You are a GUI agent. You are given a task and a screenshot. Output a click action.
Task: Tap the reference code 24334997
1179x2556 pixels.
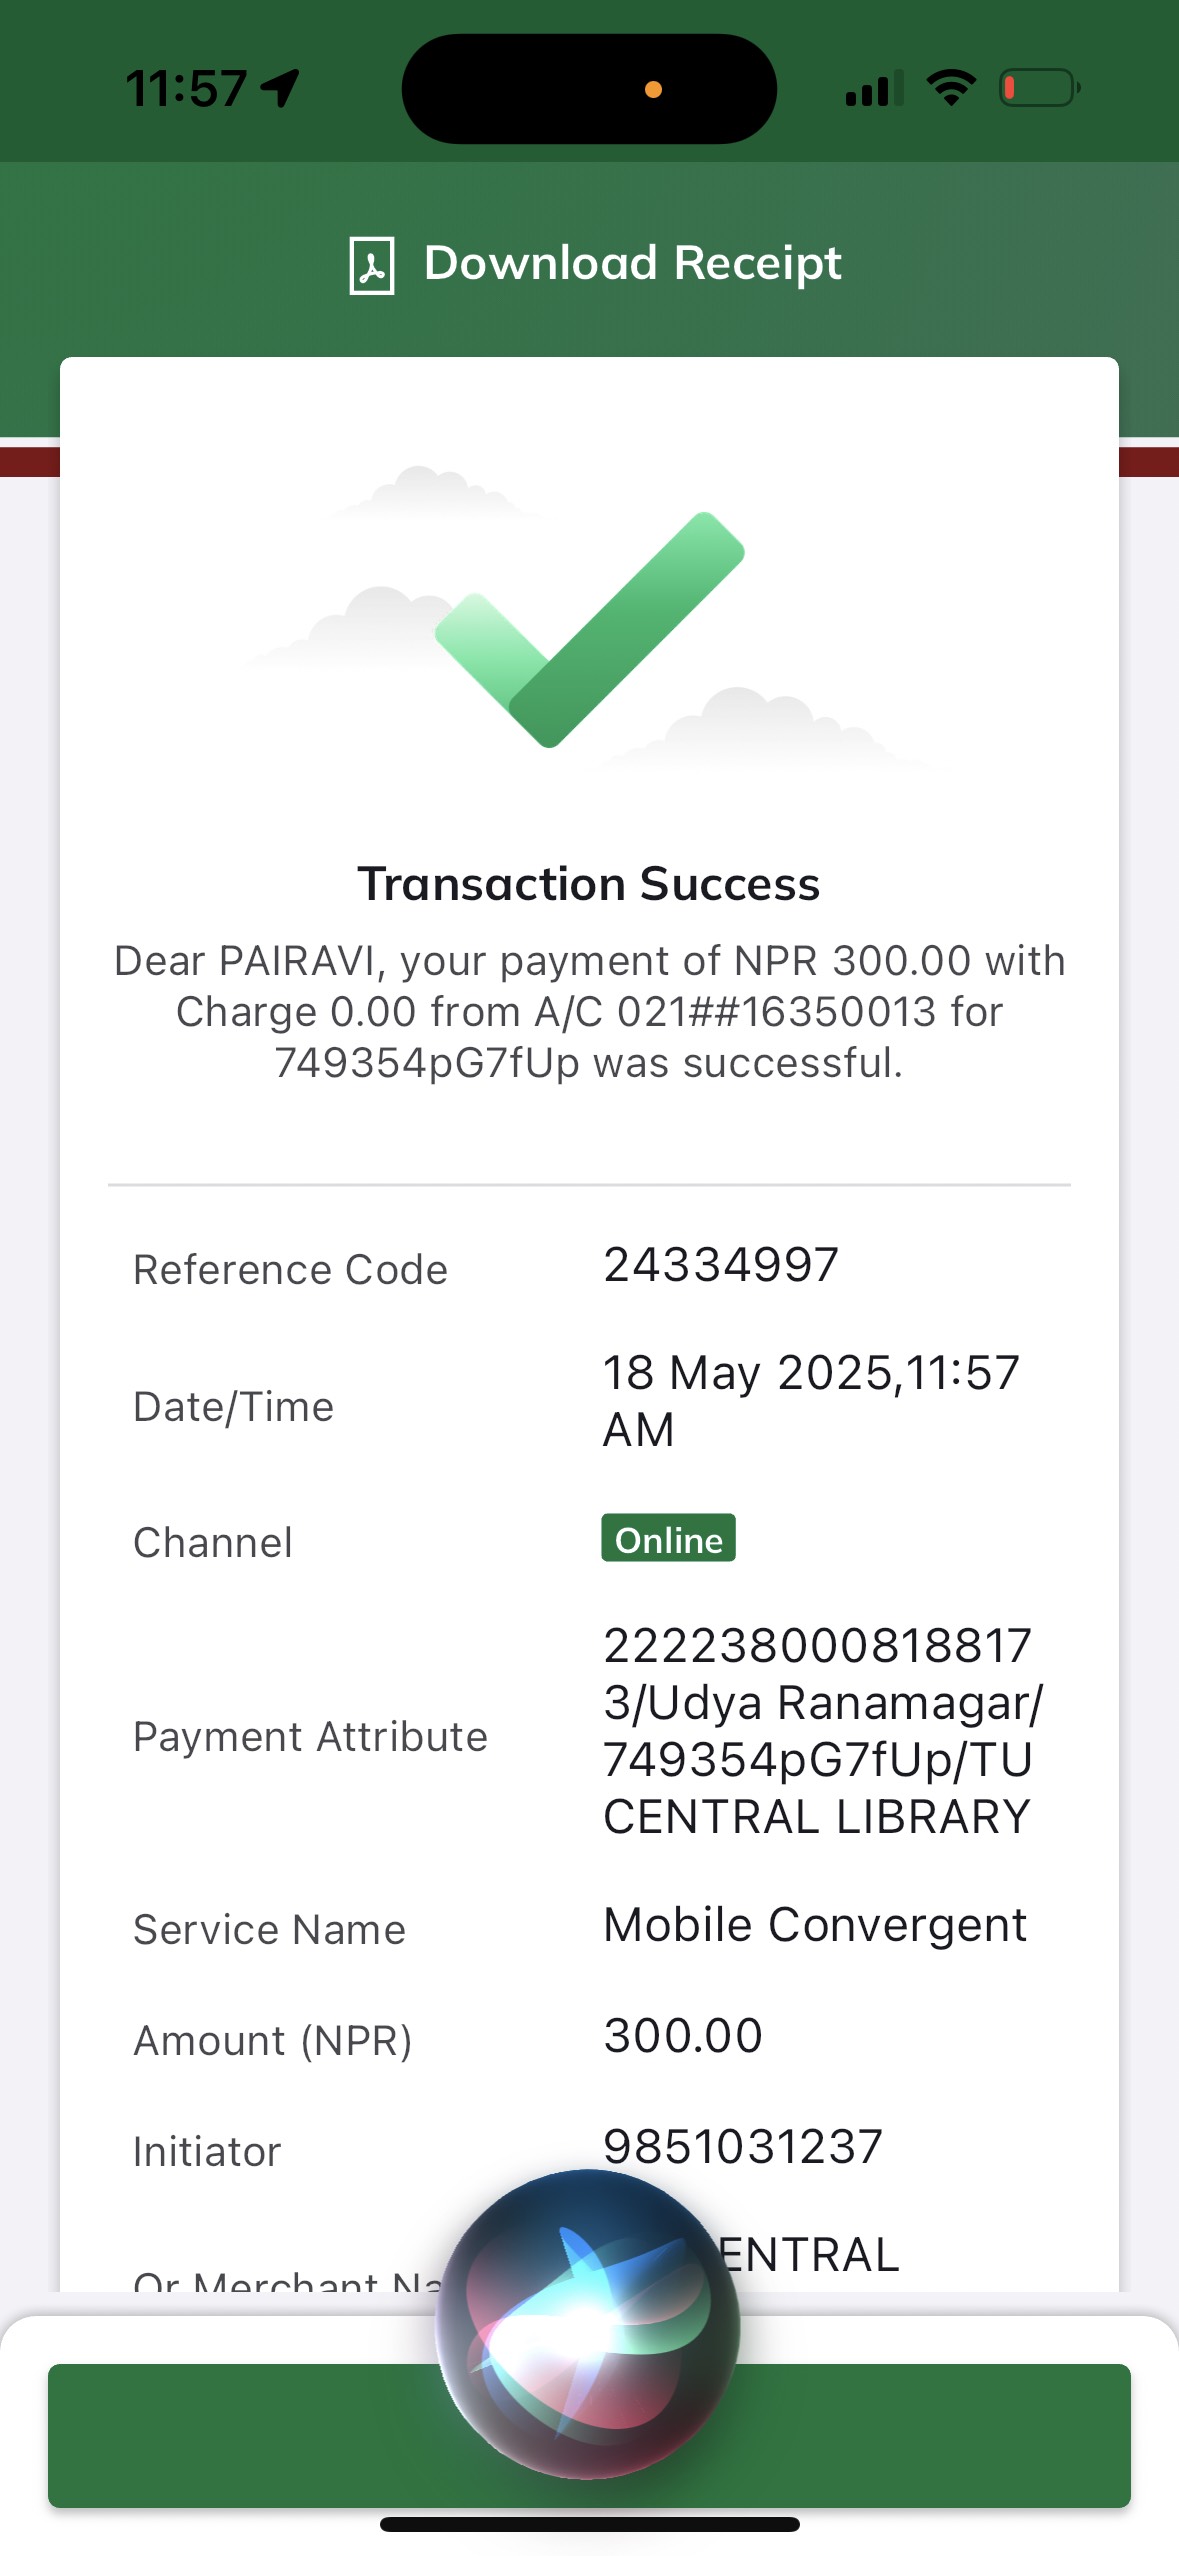[x=720, y=1265]
